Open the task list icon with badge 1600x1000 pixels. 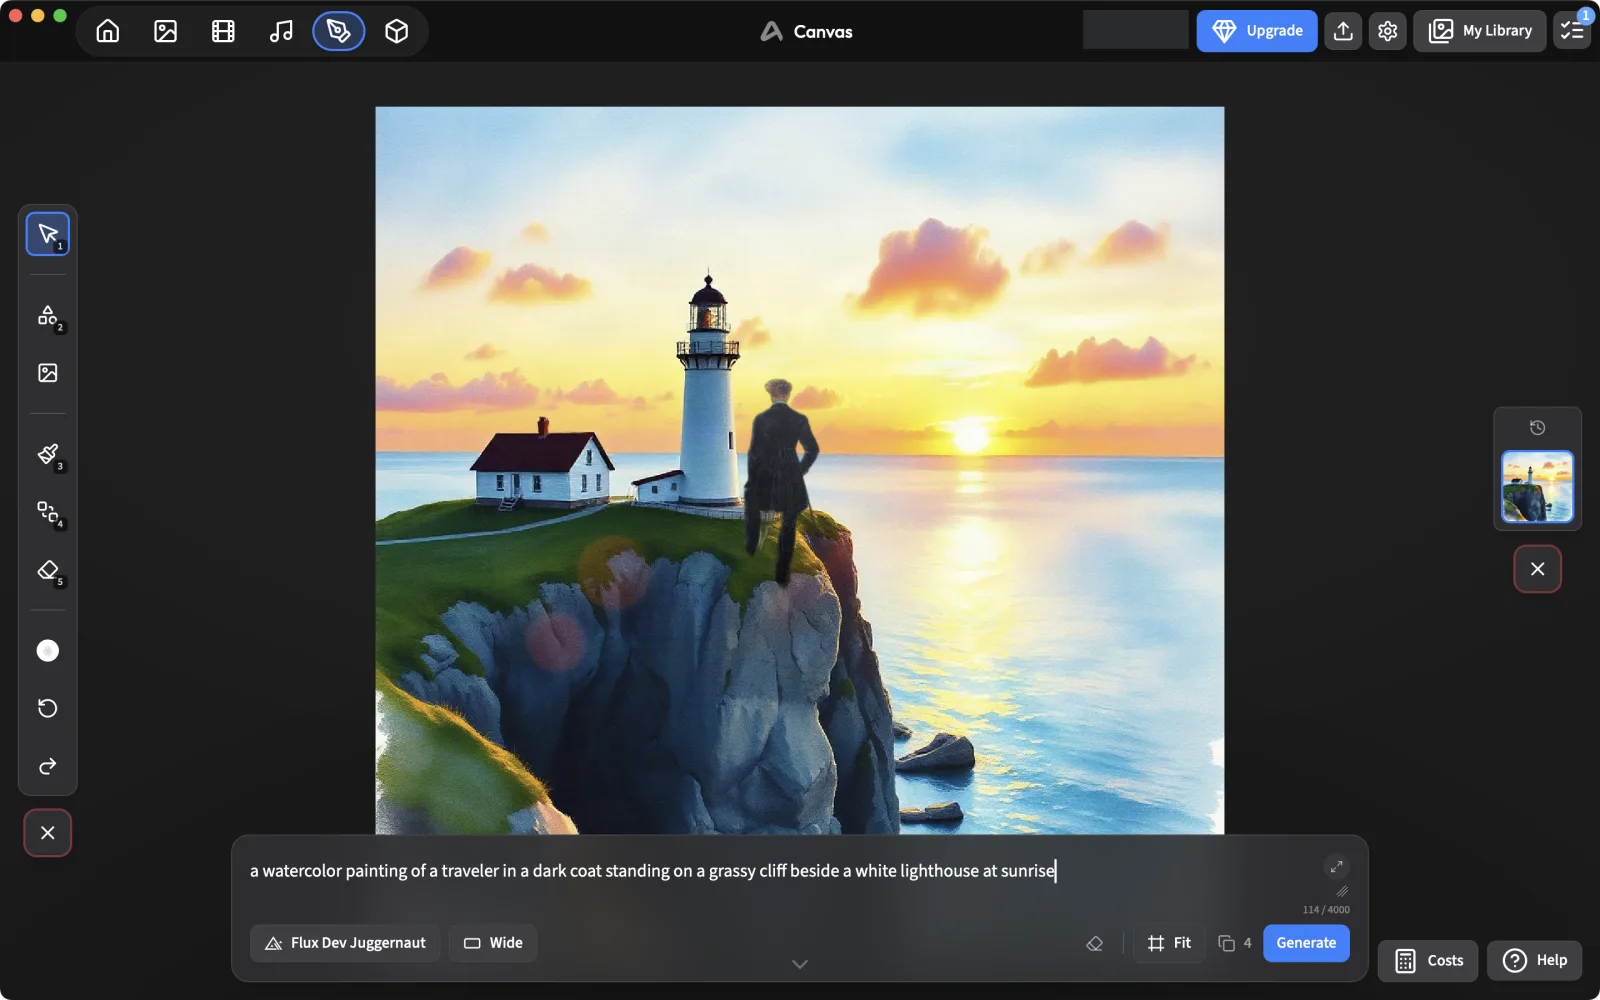[1572, 31]
